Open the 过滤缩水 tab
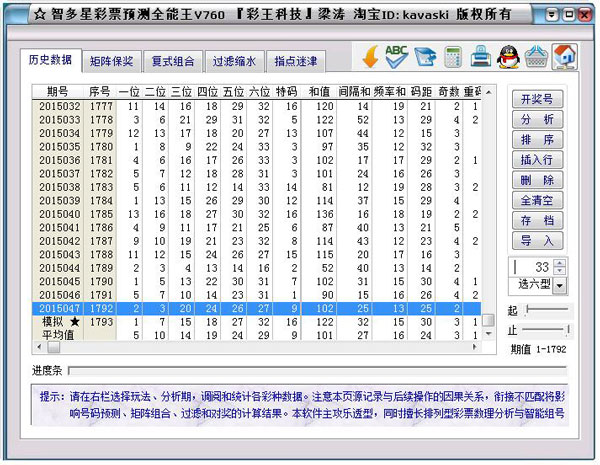 (x=234, y=61)
